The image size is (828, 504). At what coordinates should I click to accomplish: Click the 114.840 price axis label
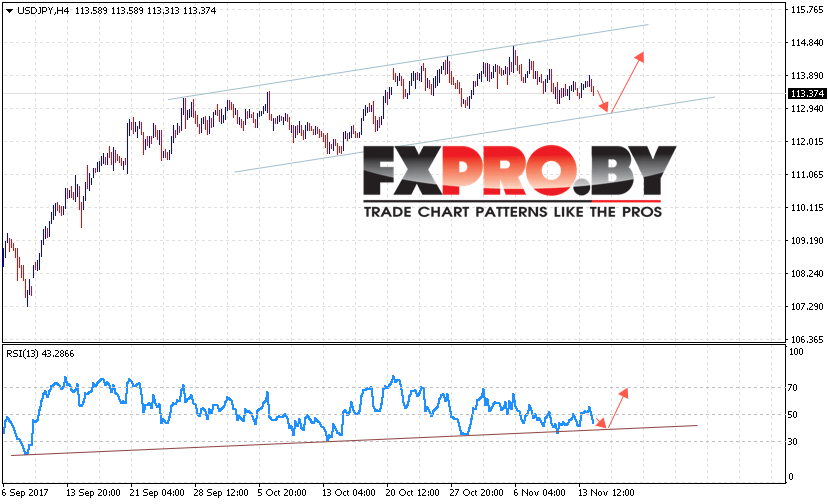(807, 43)
